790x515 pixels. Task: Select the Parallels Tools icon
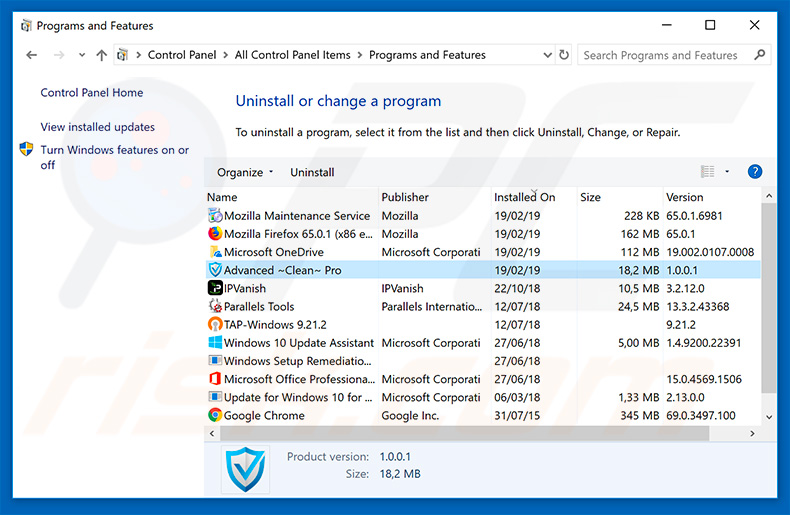click(215, 306)
